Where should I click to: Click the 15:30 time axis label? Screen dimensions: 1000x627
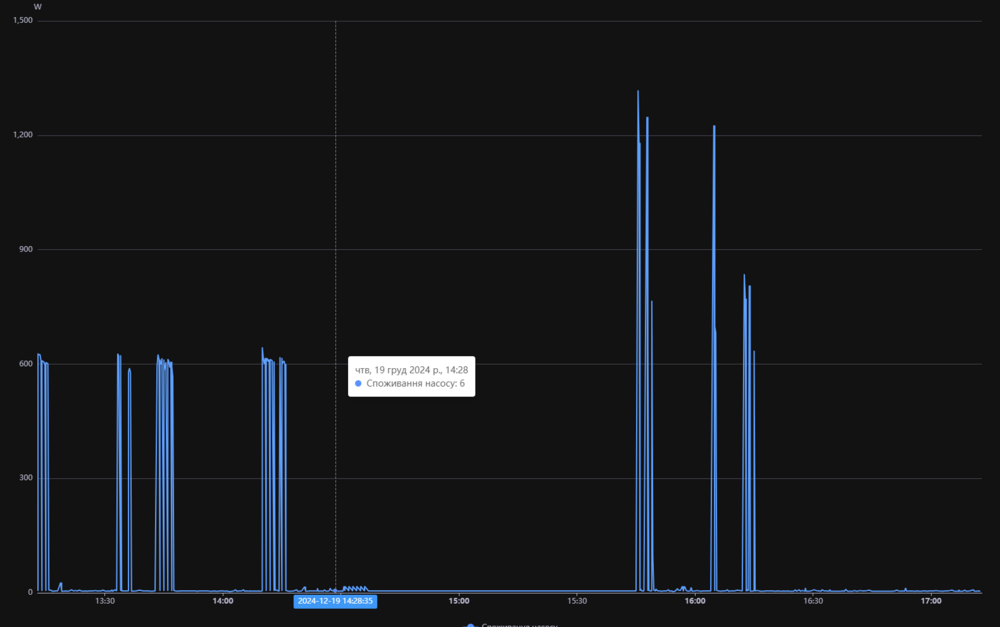pos(577,601)
